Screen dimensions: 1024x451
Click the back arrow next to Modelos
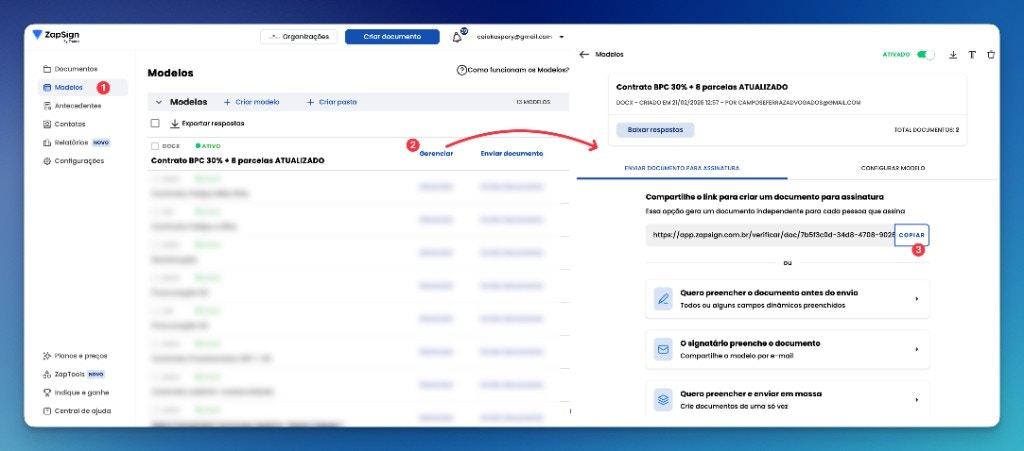[x=584, y=55]
